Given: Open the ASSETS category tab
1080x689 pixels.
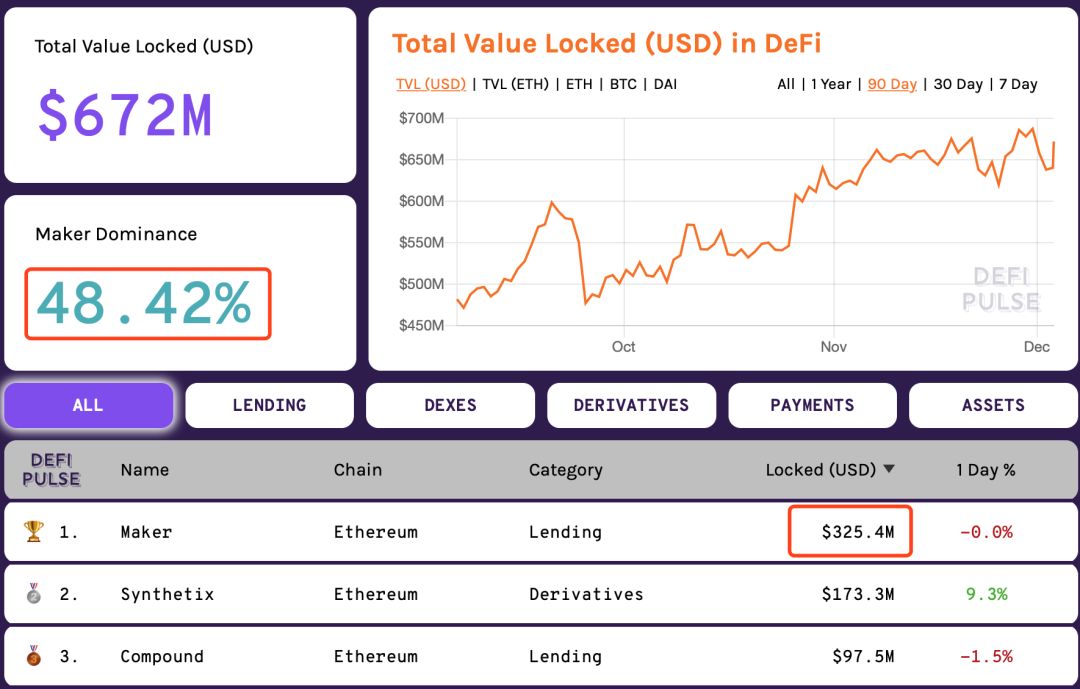Looking at the screenshot, I should [993, 405].
